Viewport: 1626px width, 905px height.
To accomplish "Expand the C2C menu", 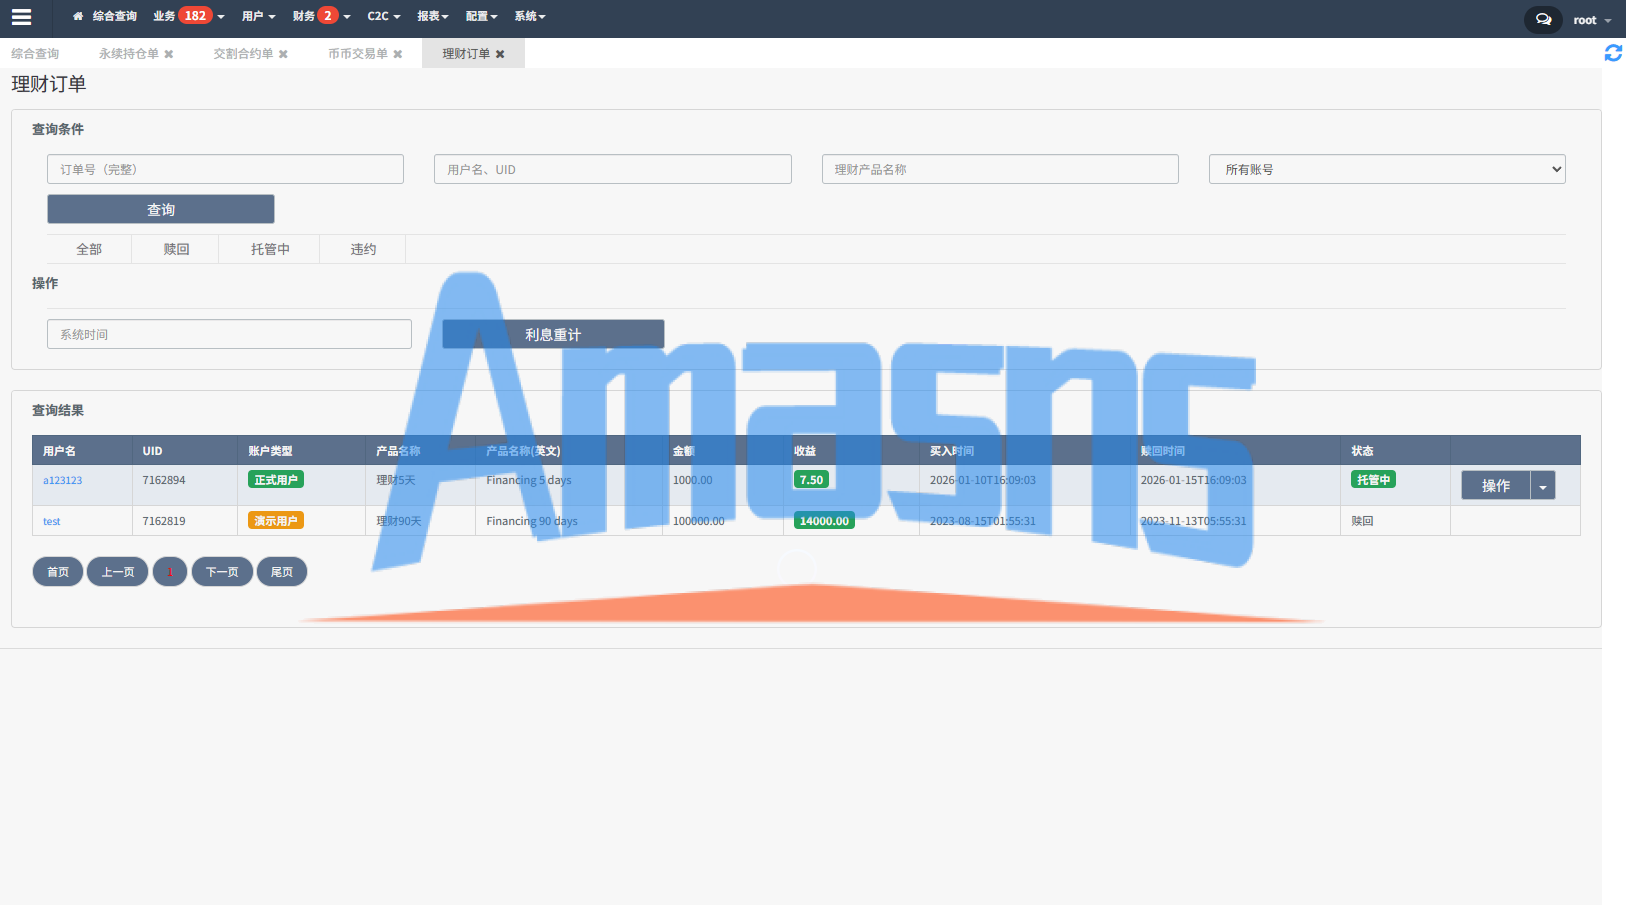I will coord(384,16).
